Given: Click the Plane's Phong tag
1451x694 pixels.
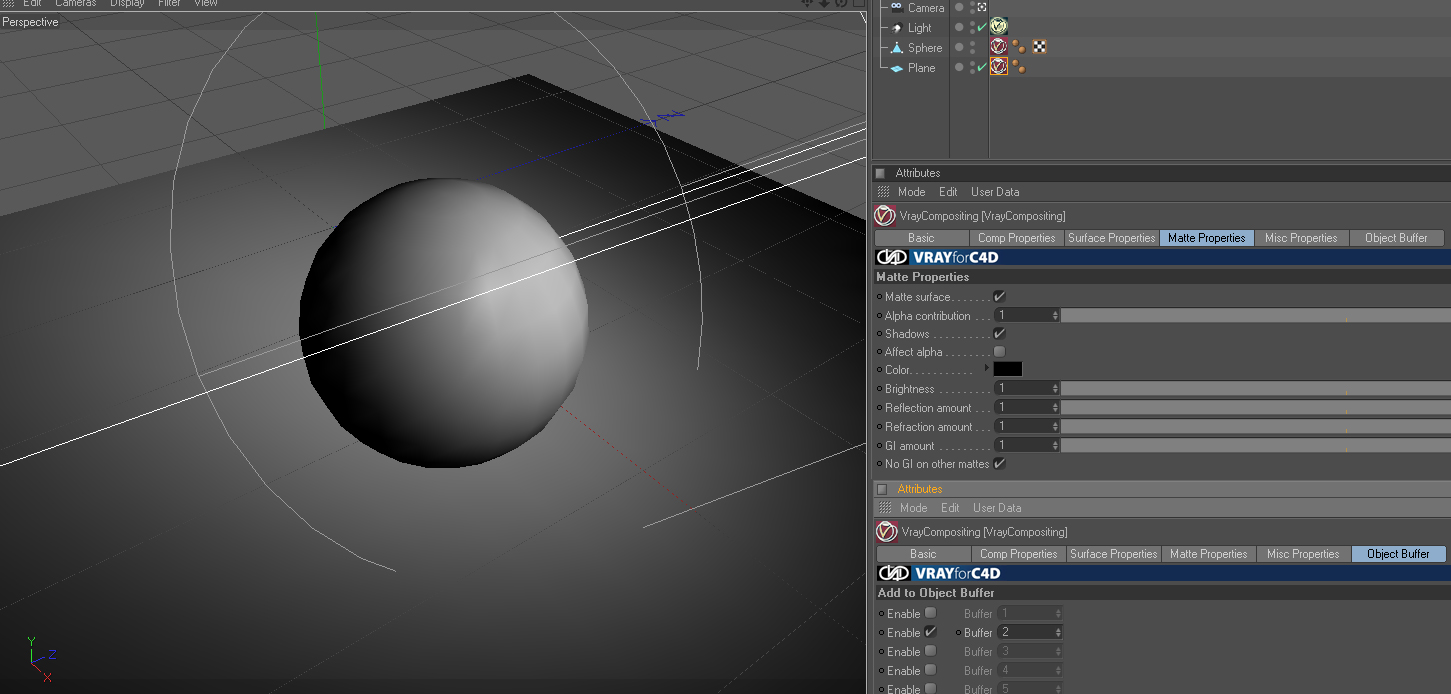Looking at the screenshot, I should [1018, 67].
